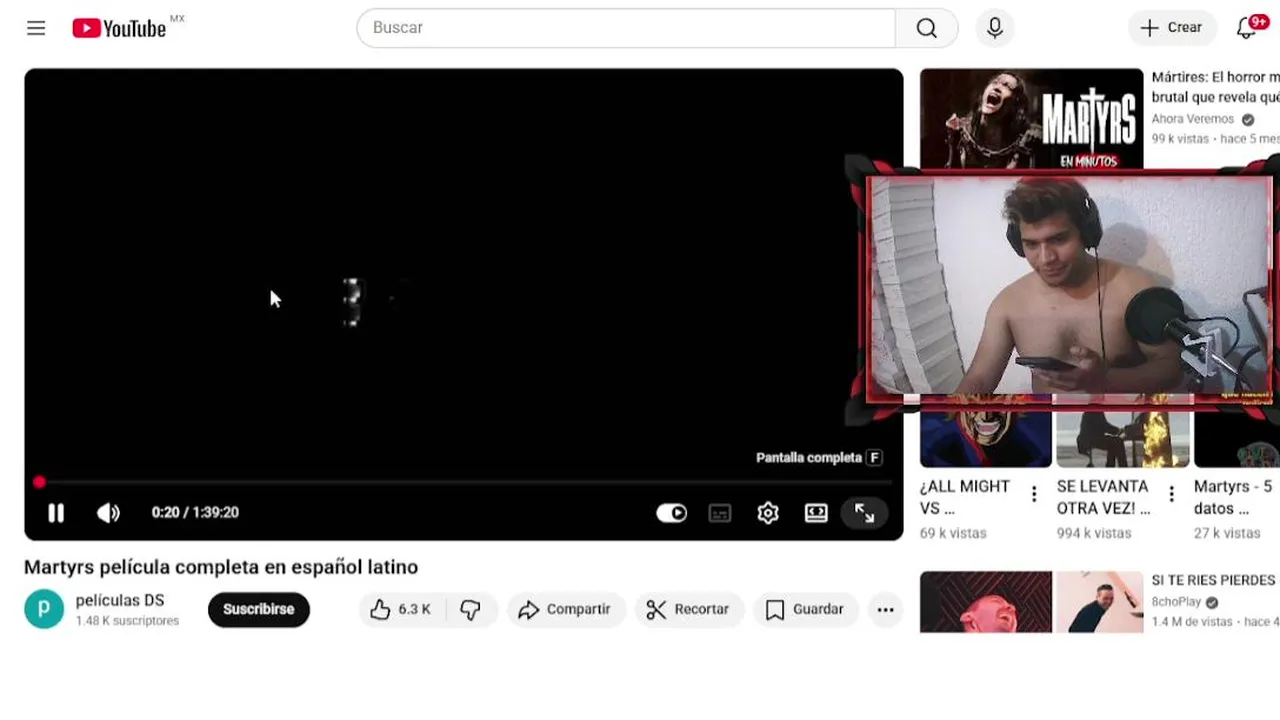1280x720 pixels.
Task: Open the Martyrs - 5 datos video title
Action: point(1233,497)
